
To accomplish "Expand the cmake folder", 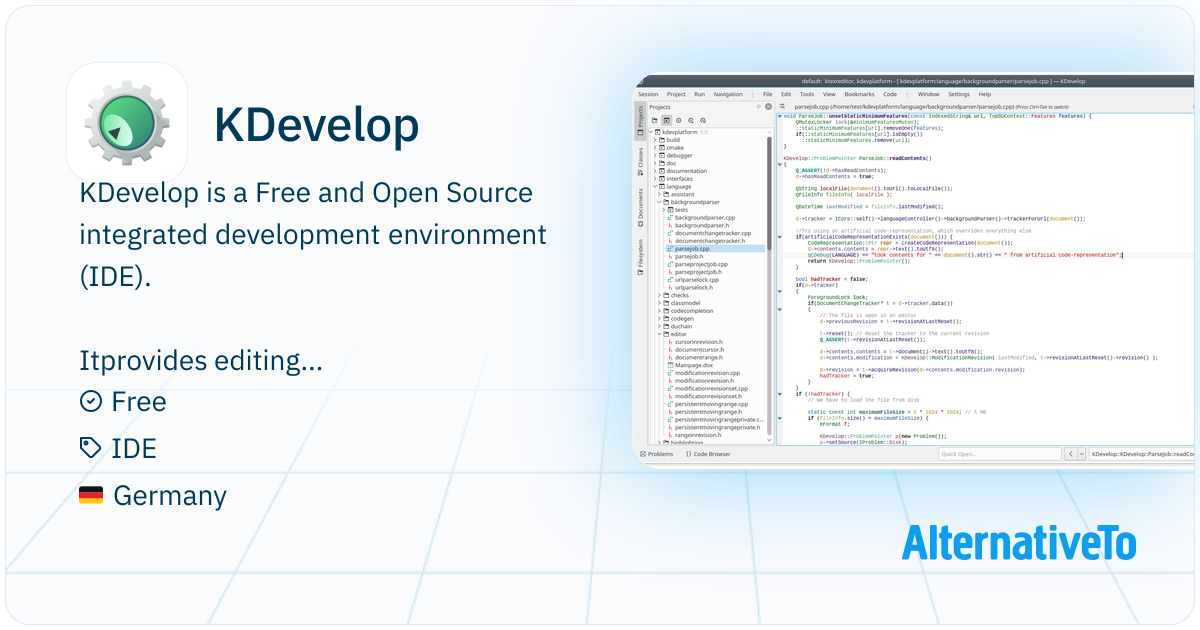I will click(656, 148).
